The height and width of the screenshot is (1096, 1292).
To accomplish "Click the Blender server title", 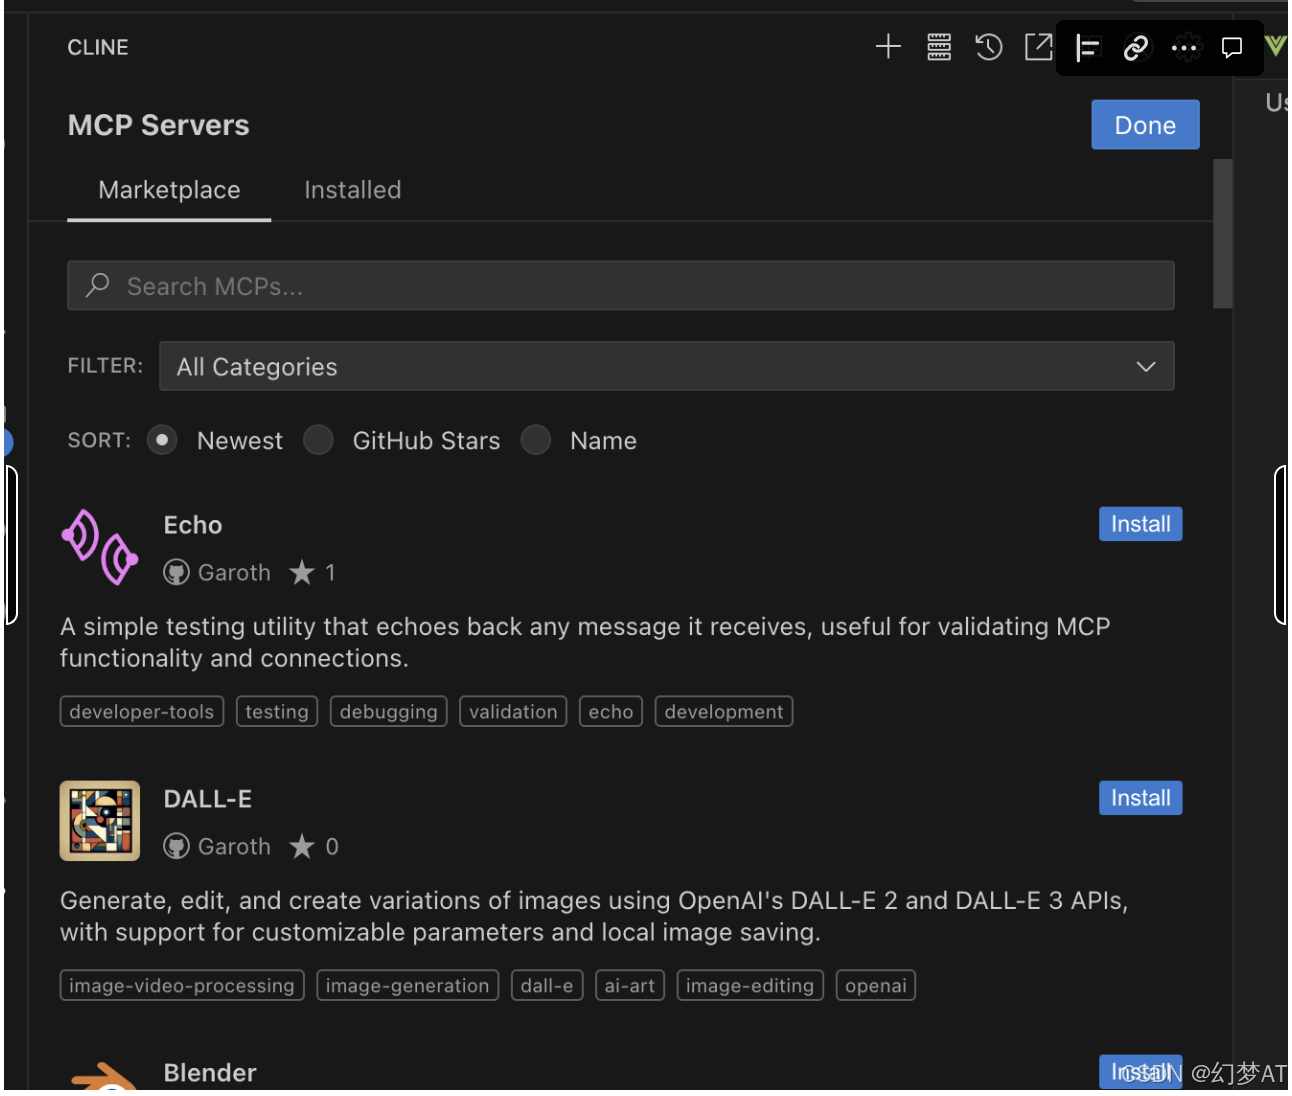I will coord(210,1073).
